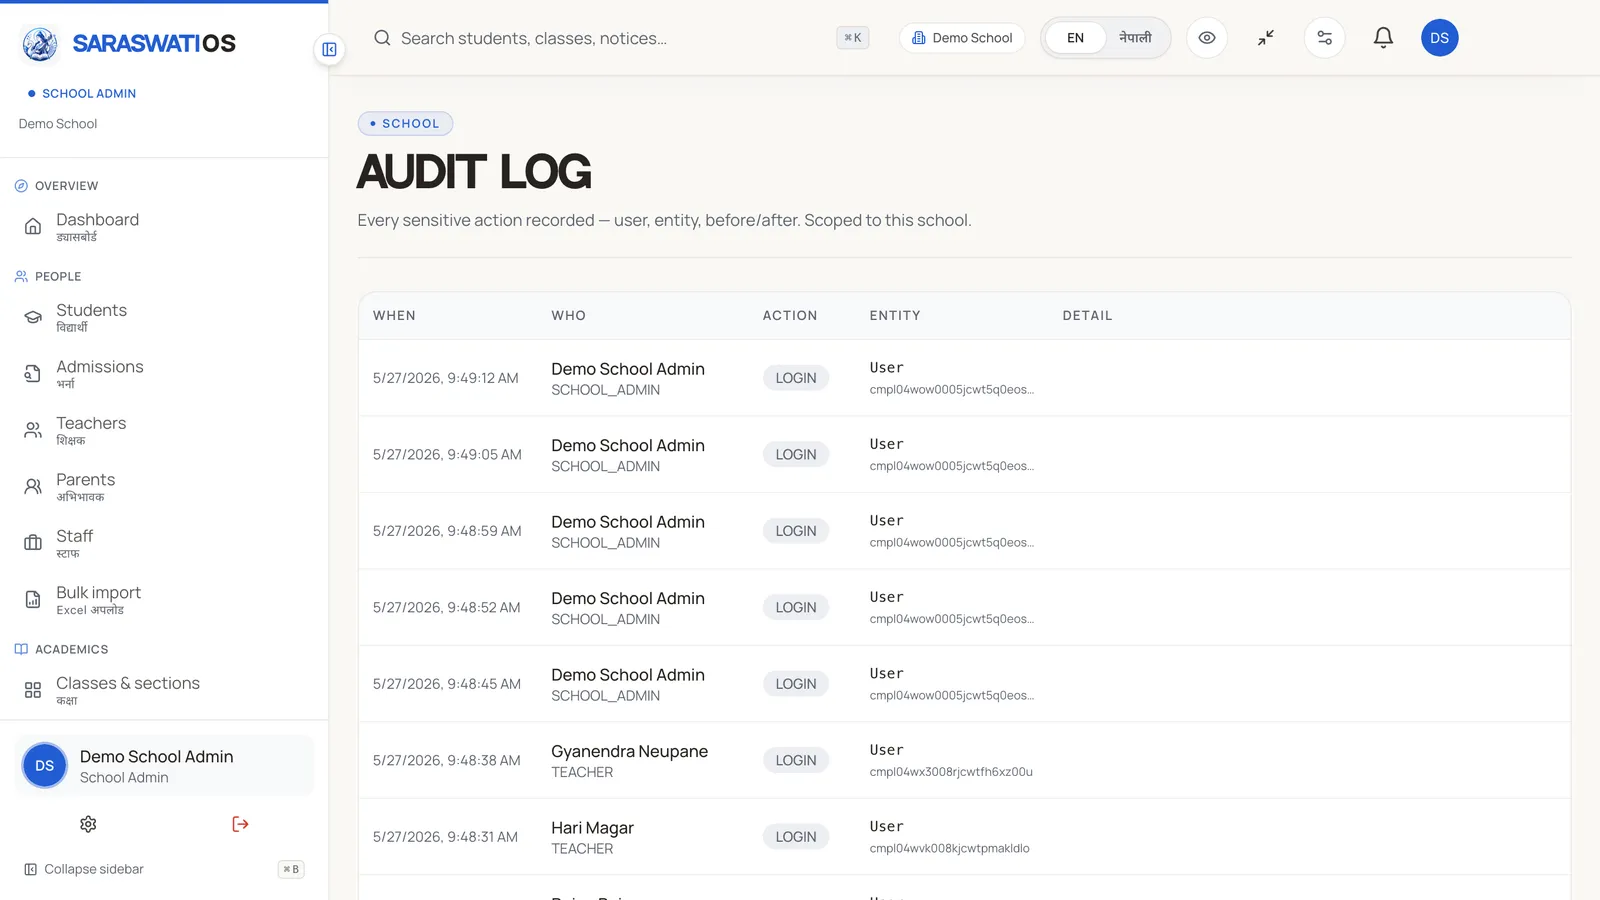Screen dimensions: 1600x900
Task: Click the Parents icon
Action: pyautogui.click(x=33, y=487)
